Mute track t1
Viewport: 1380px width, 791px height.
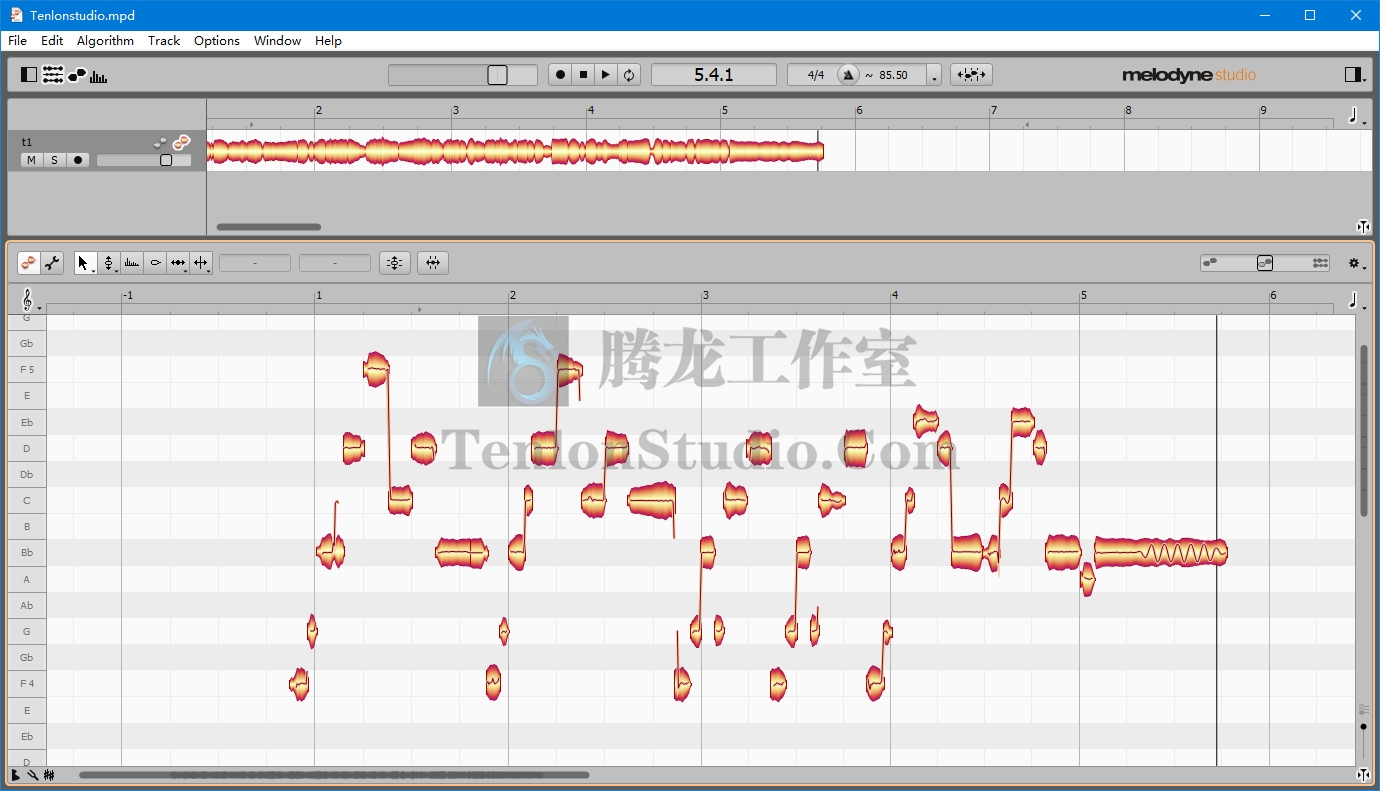[x=31, y=160]
